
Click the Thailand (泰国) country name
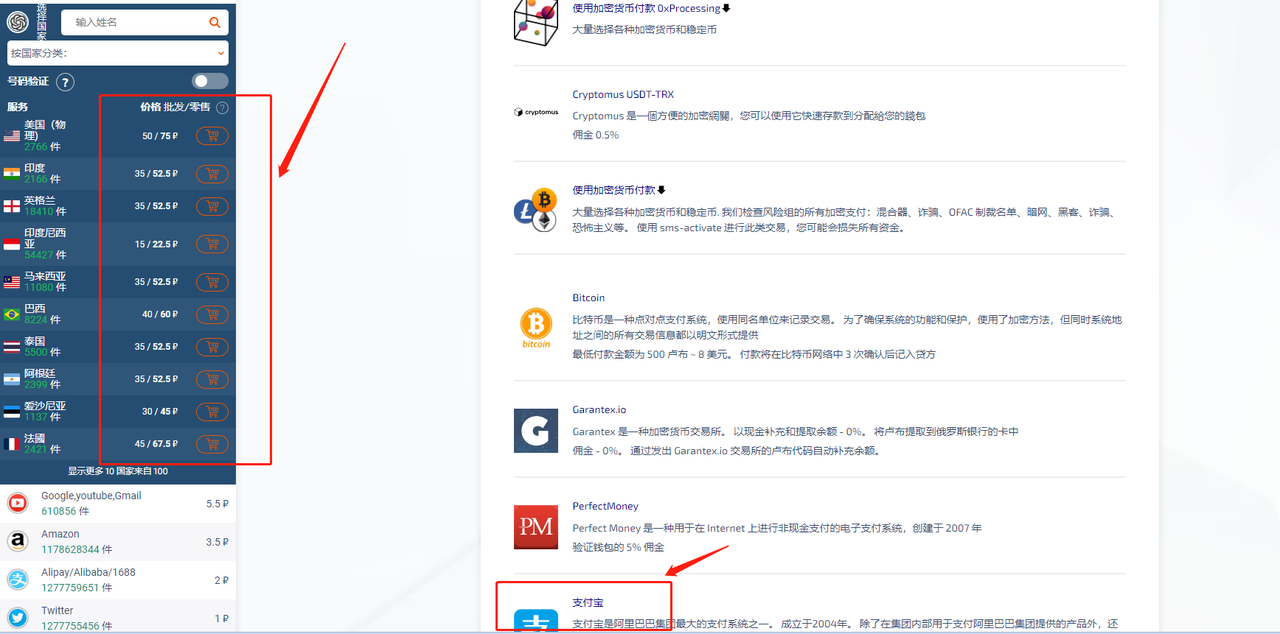[35, 341]
